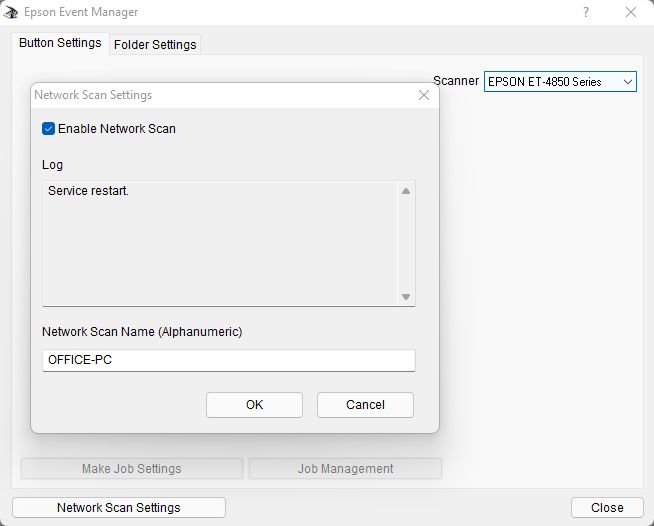Click the 'Log' label text
Viewport: 654px width, 526px height.
(53, 165)
